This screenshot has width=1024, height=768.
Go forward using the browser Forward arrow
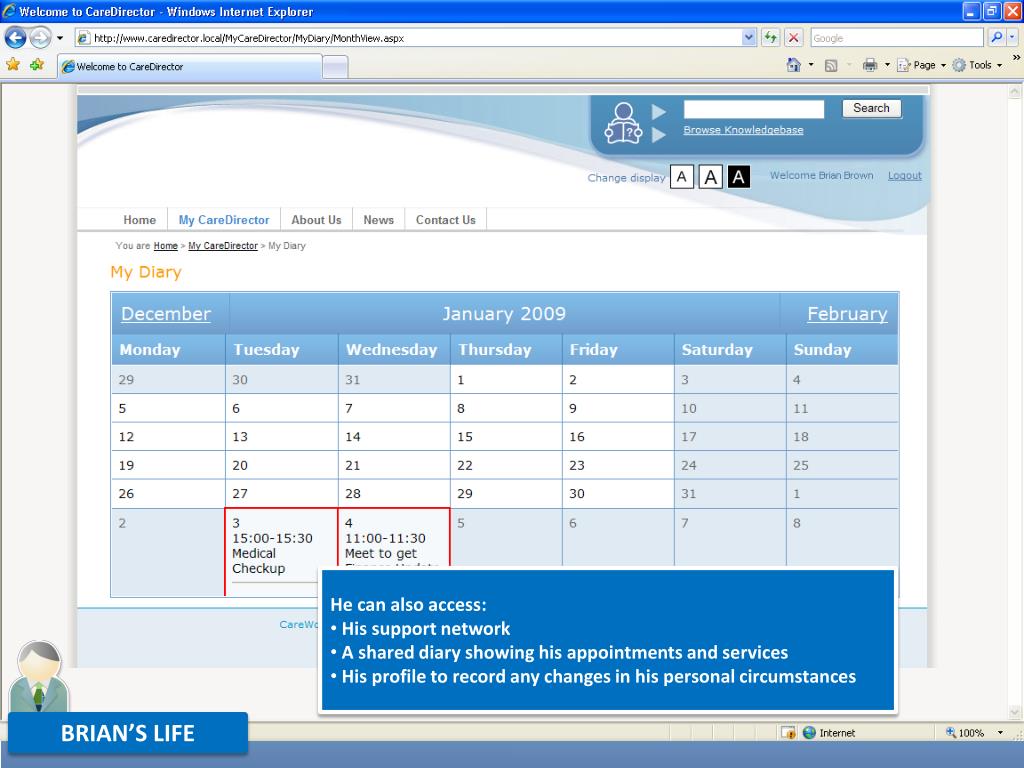[x=40, y=38]
